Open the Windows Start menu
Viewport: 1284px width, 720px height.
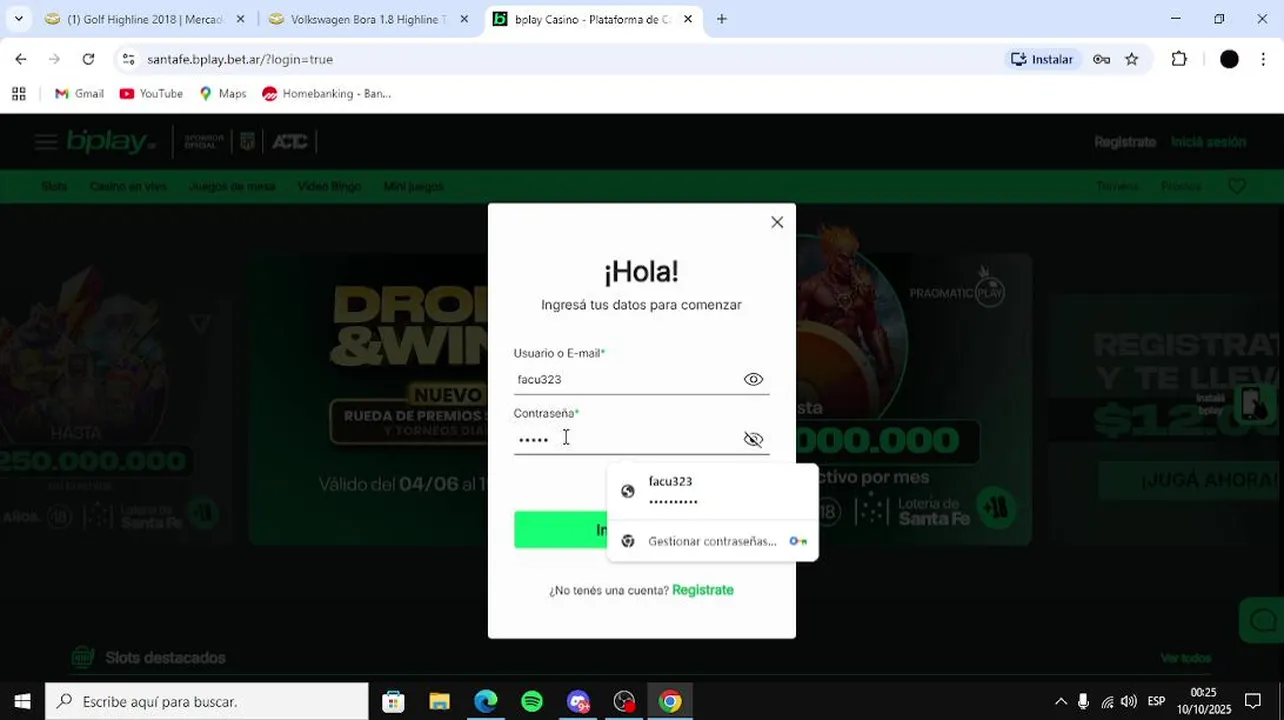[22, 702]
